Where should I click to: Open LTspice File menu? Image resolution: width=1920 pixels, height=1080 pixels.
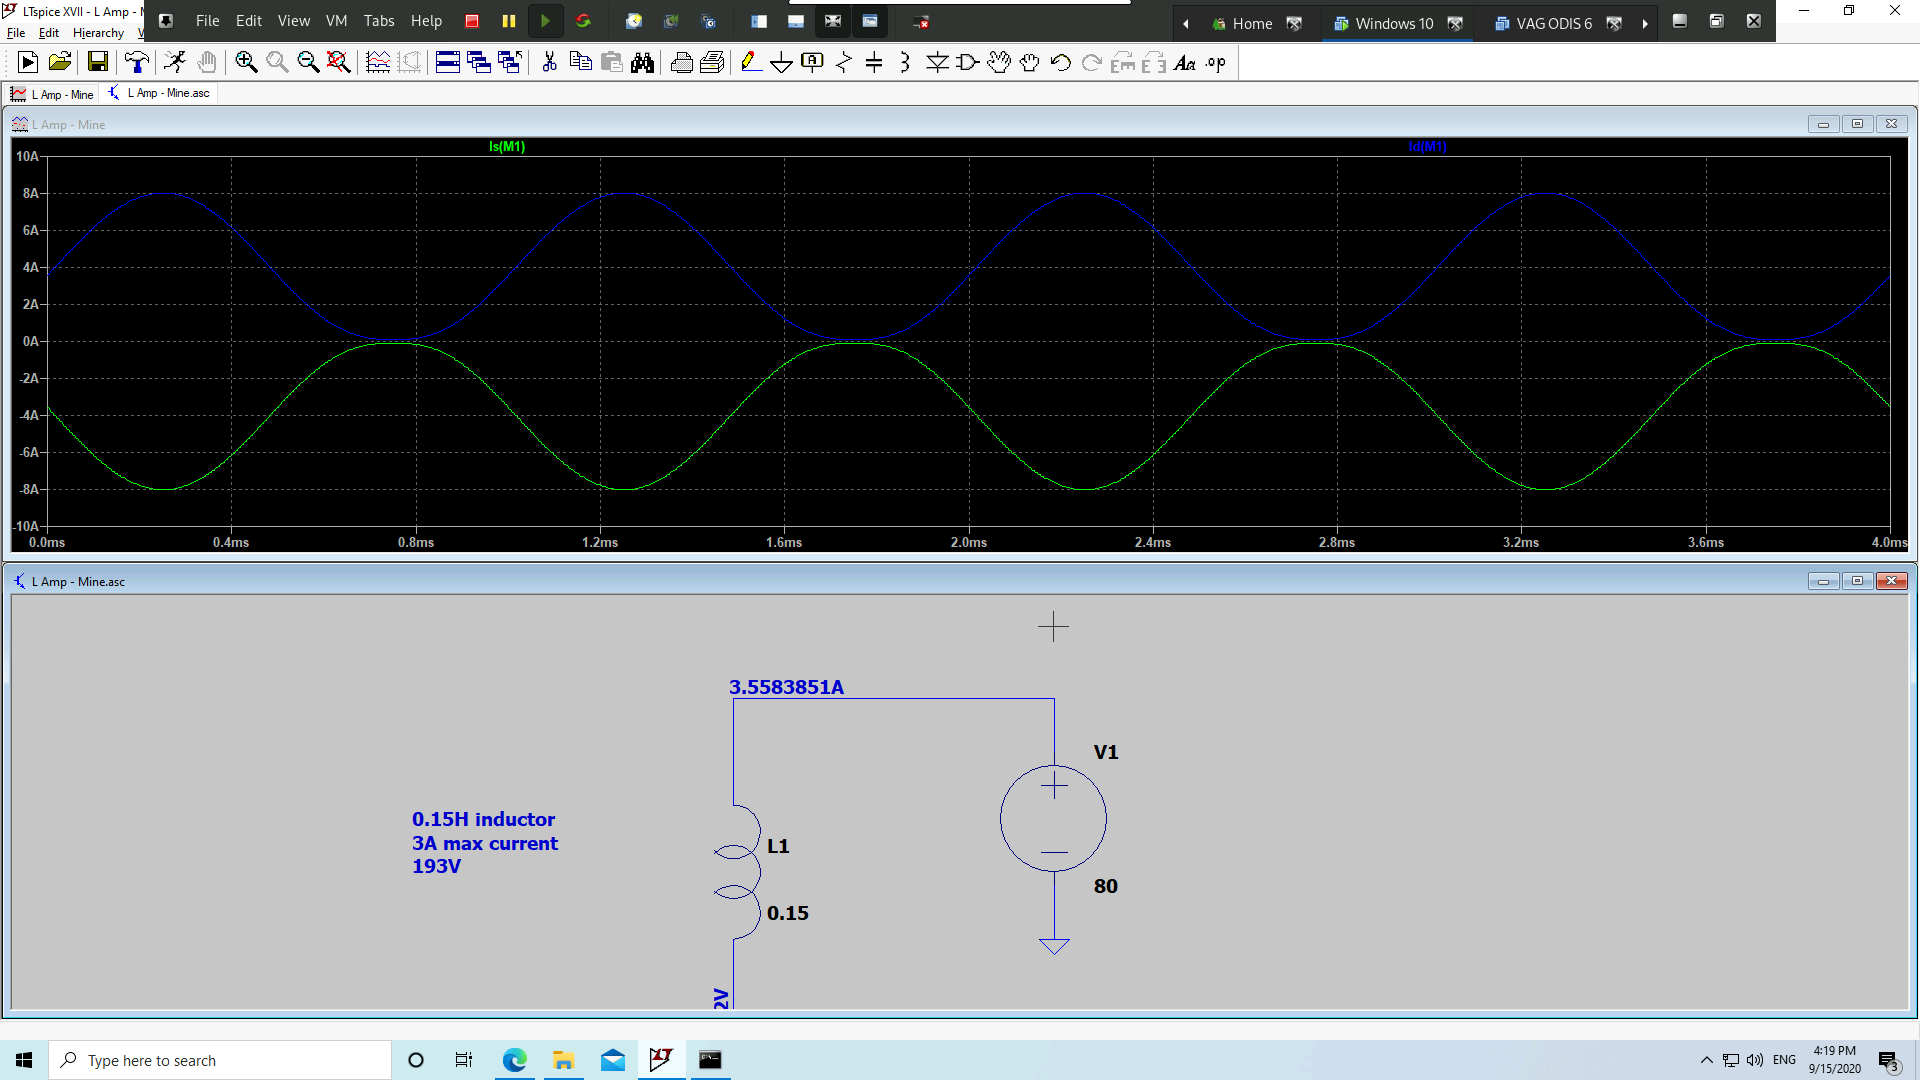[x=16, y=33]
